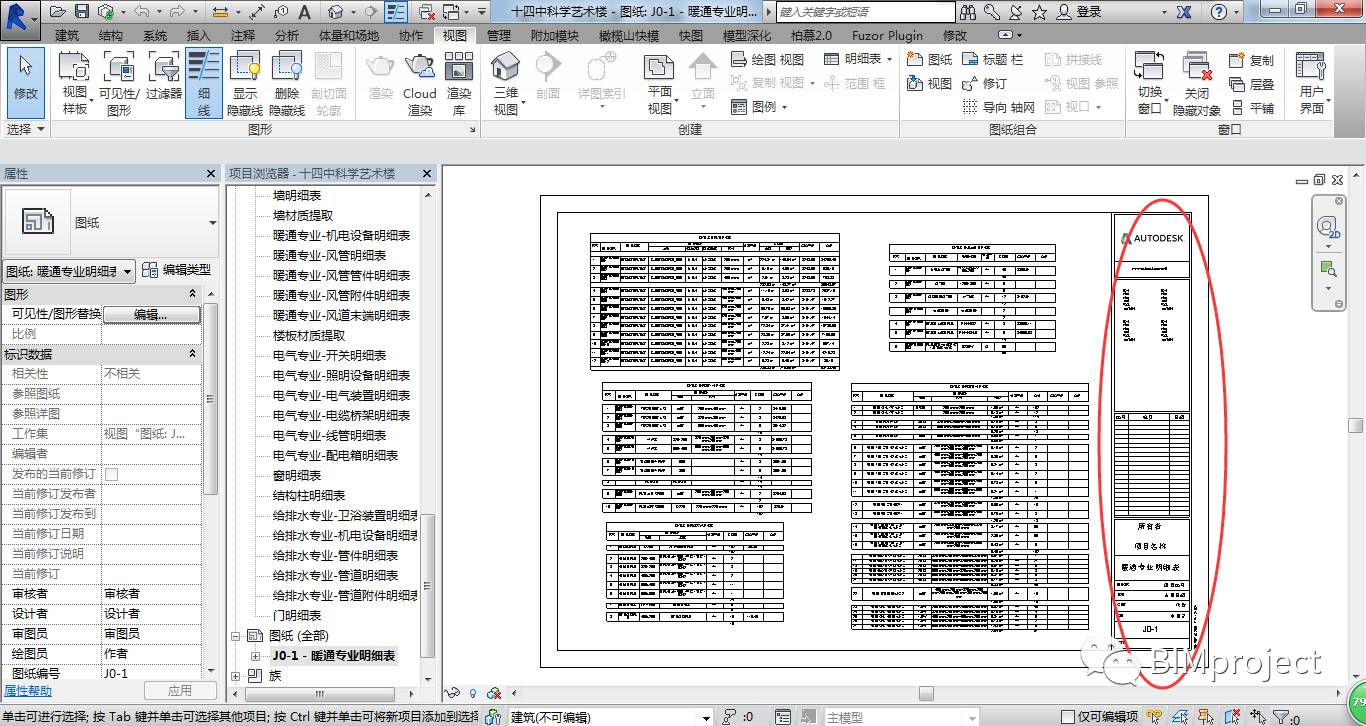Viewport: 1366px width, 726px height.
Task: Tile windows using 平铺
Action: click(x=1251, y=108)
